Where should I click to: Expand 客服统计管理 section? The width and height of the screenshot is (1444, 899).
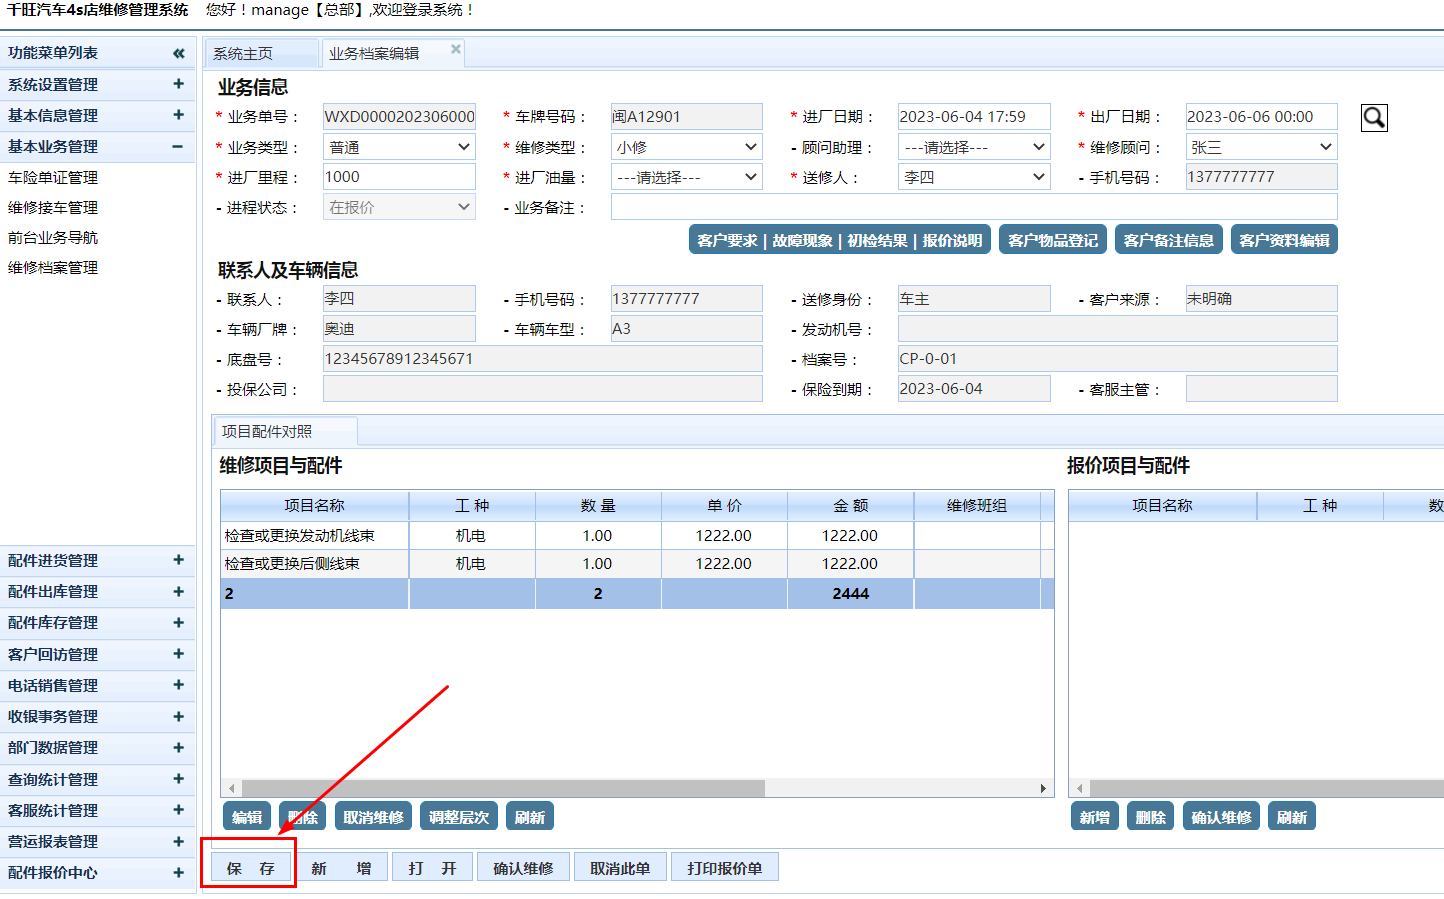[178, 810]
